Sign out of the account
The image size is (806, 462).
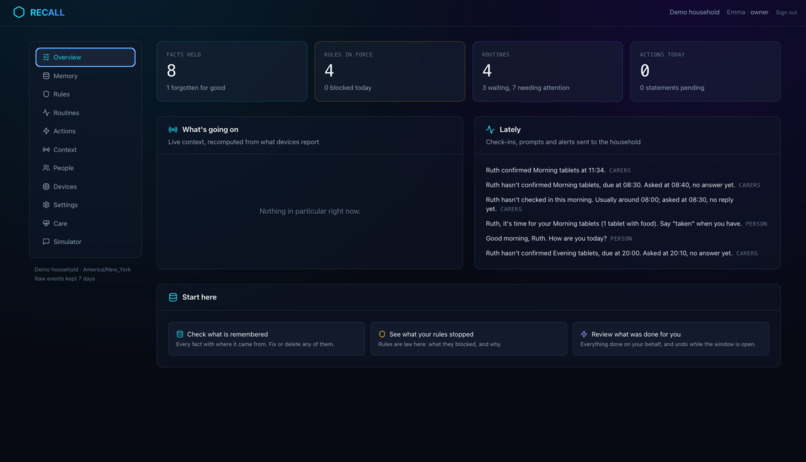(786, 12)
